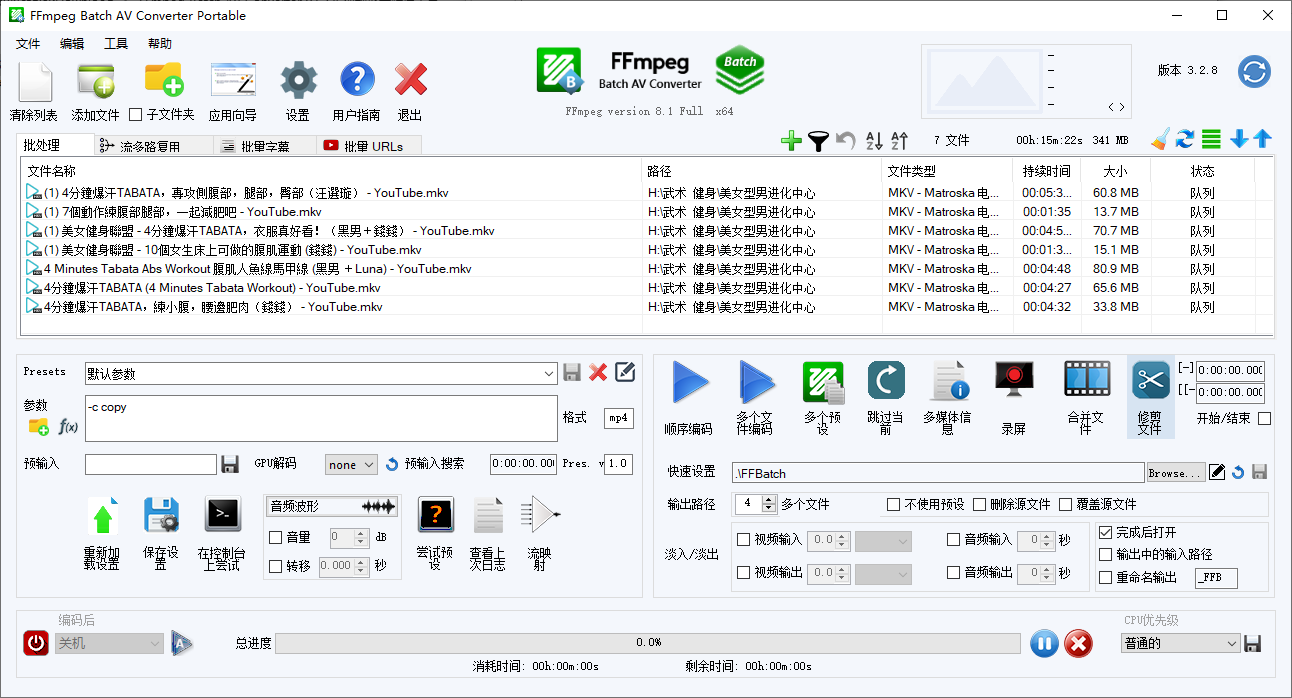Pause encoding with blue pause button
The image size is (1292, 698).
coord(1043,643)
